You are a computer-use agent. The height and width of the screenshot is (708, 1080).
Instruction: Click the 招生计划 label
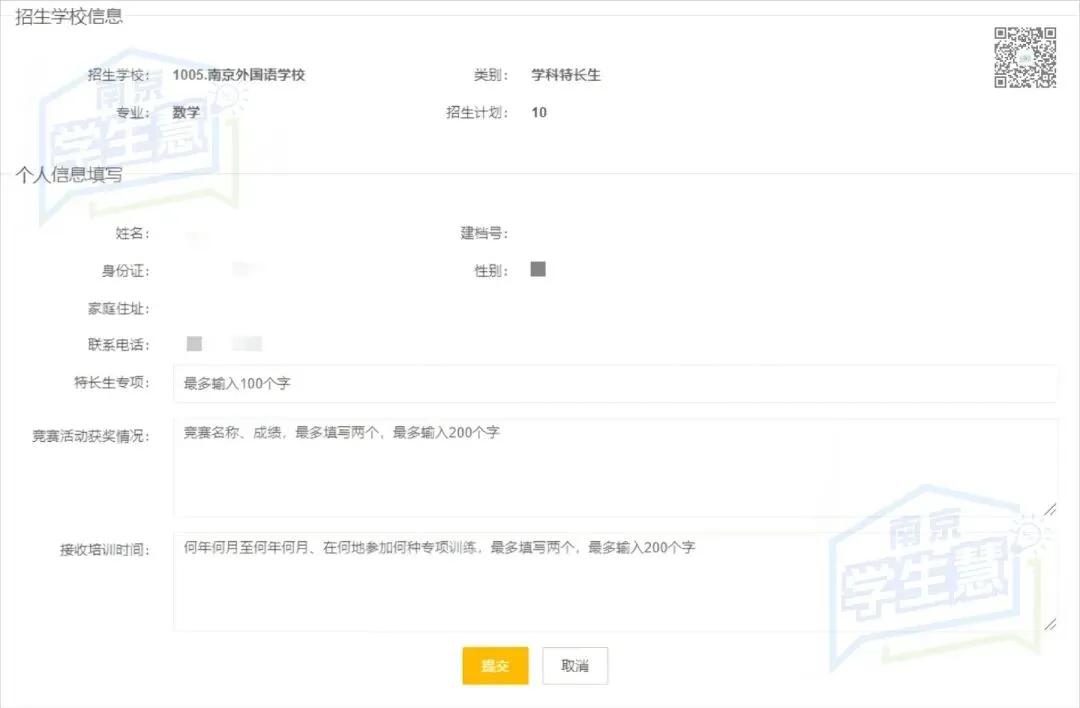pos(477,112)
